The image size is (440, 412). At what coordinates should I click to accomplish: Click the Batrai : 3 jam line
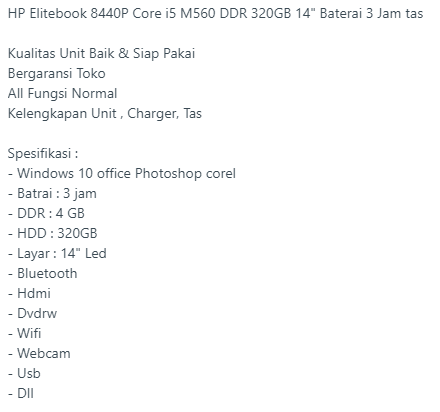(x=52, y=194)
